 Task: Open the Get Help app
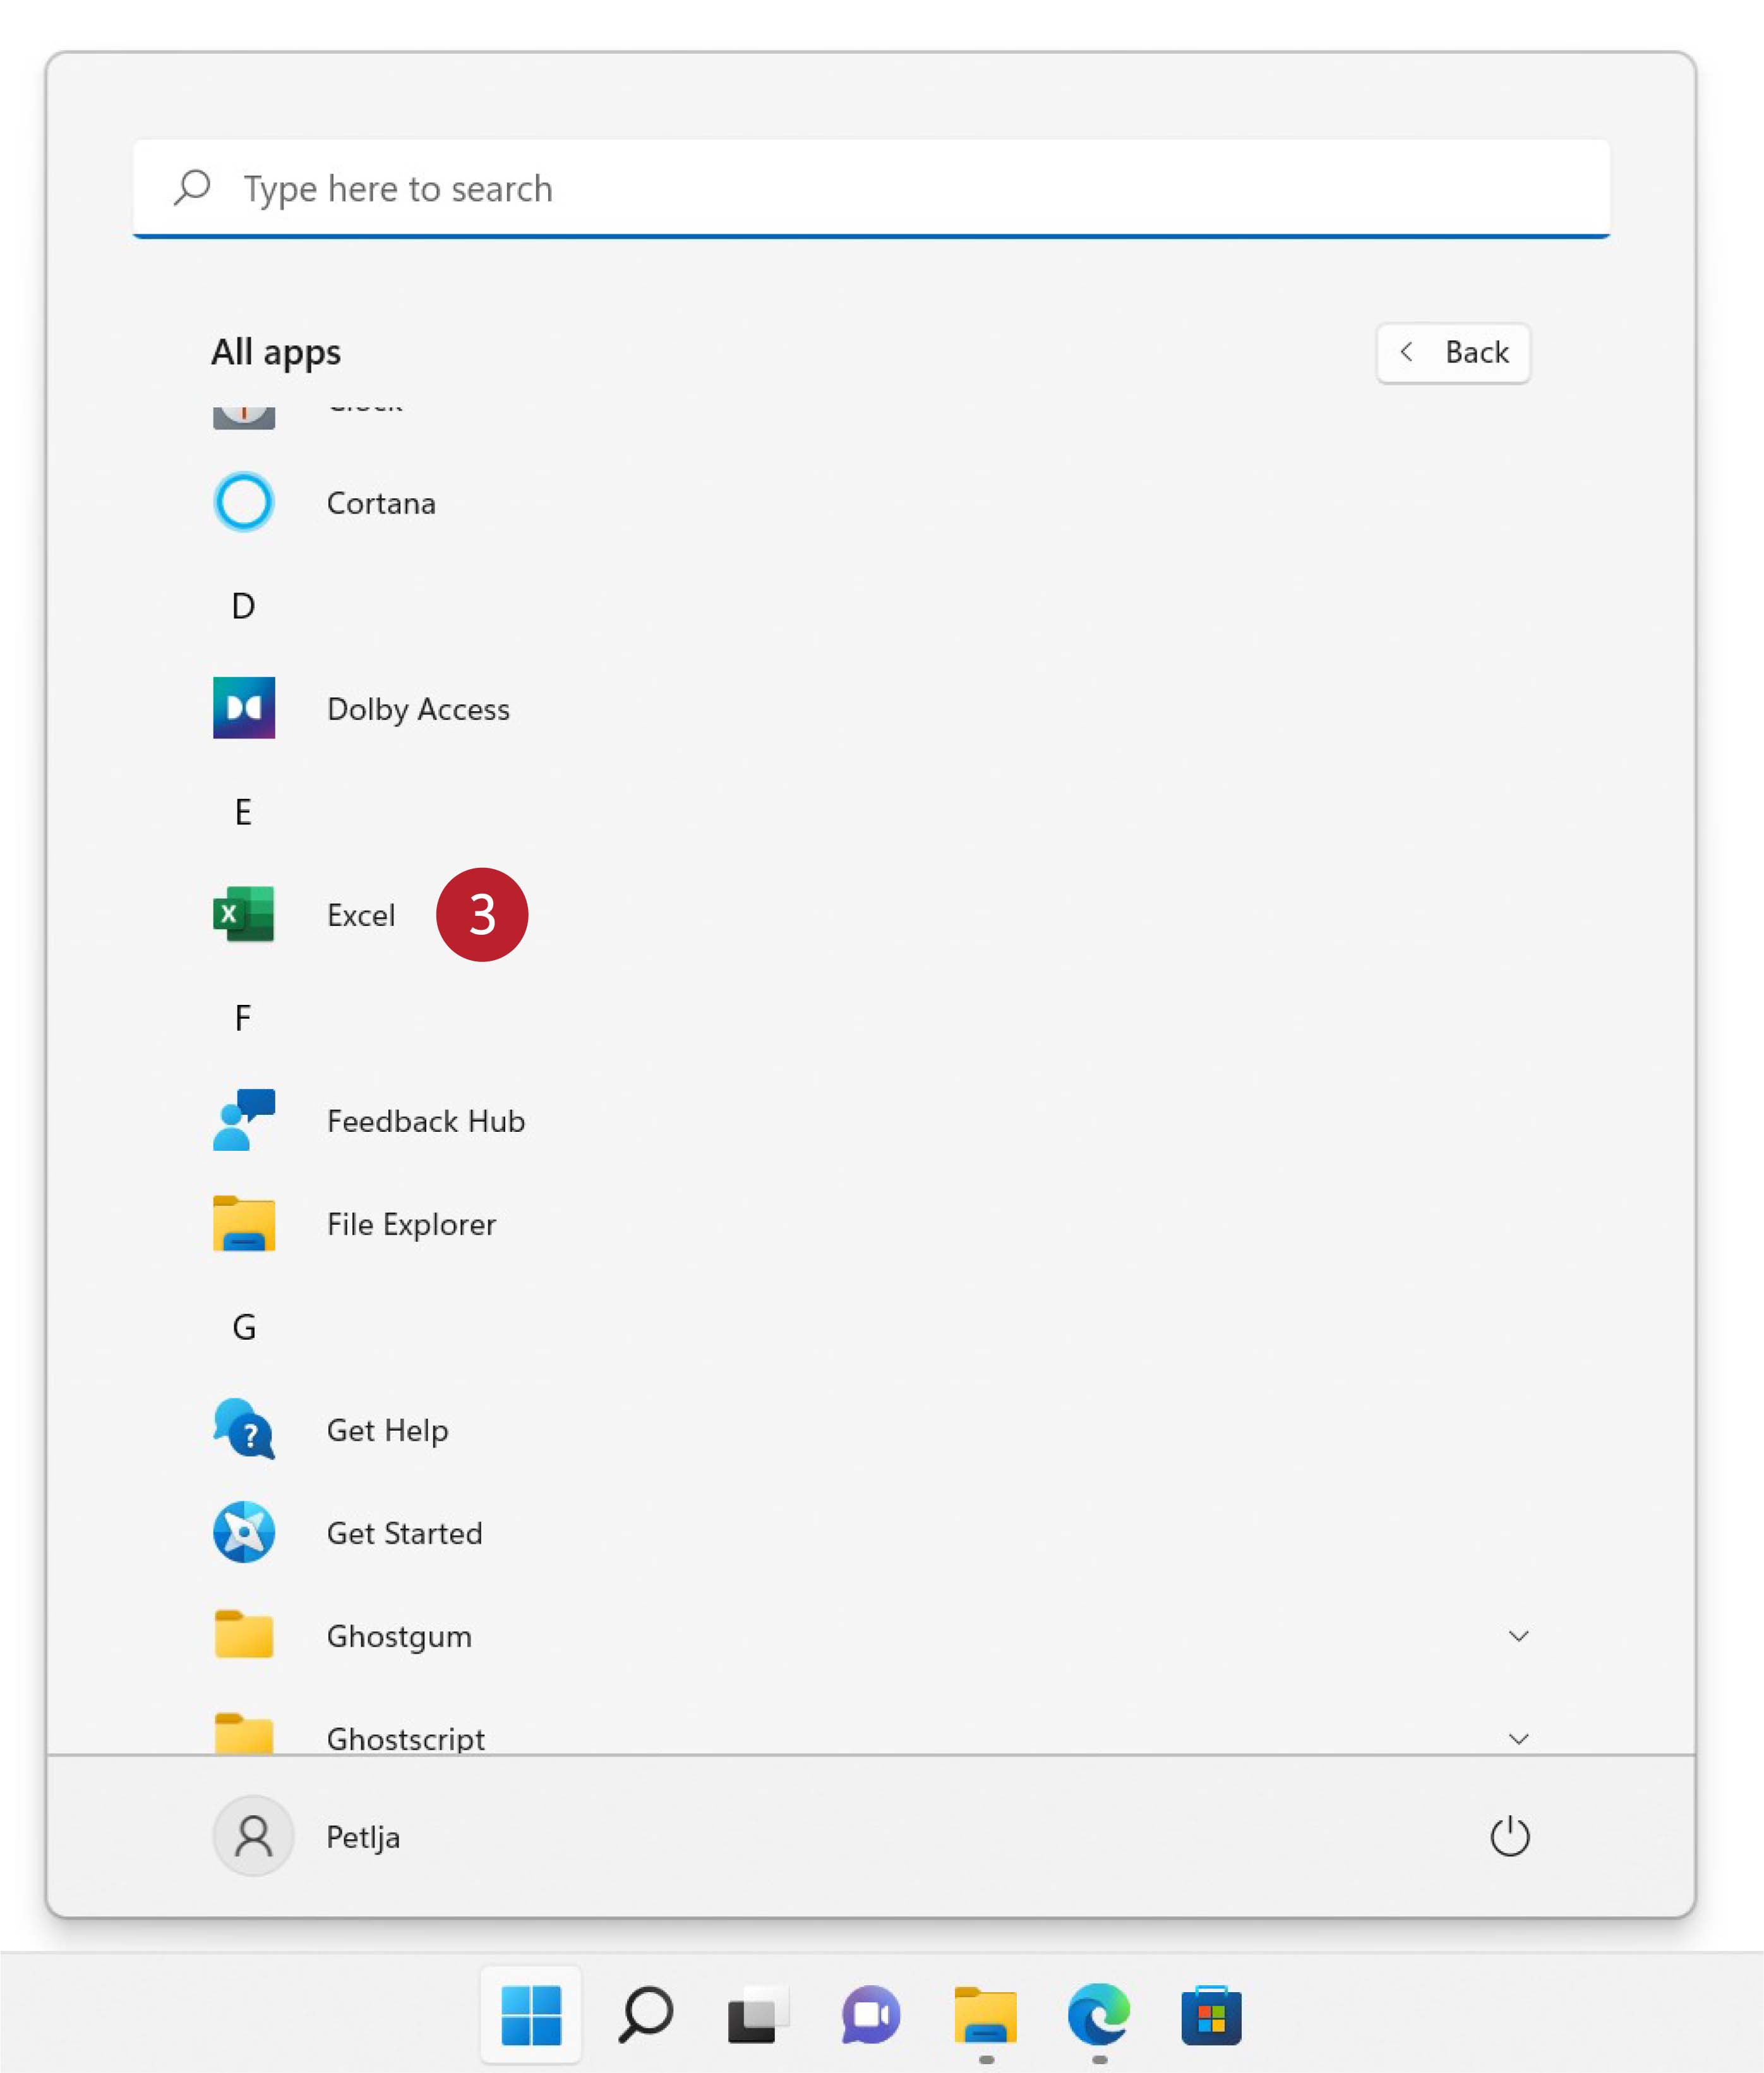(x=387, y=1430)
